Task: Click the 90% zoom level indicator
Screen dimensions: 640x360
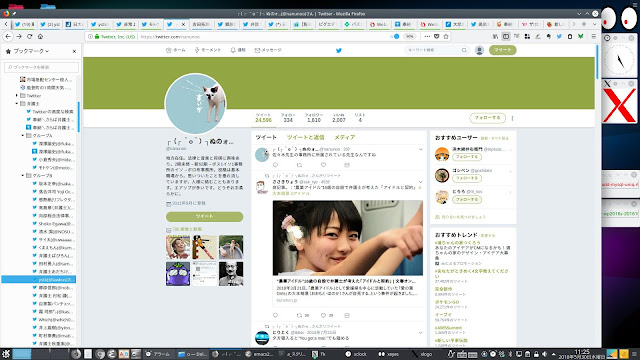Action: click(x=409, y=36)
